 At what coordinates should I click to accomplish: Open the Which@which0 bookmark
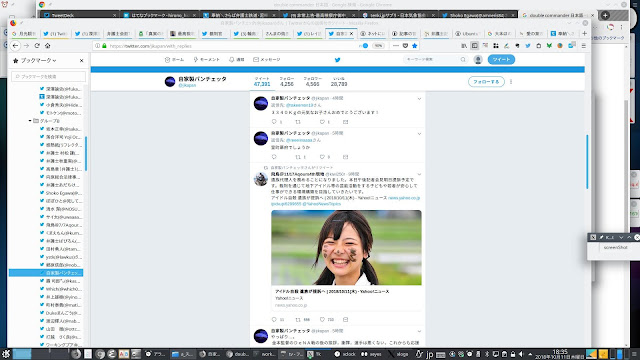(x=61, y=289)
